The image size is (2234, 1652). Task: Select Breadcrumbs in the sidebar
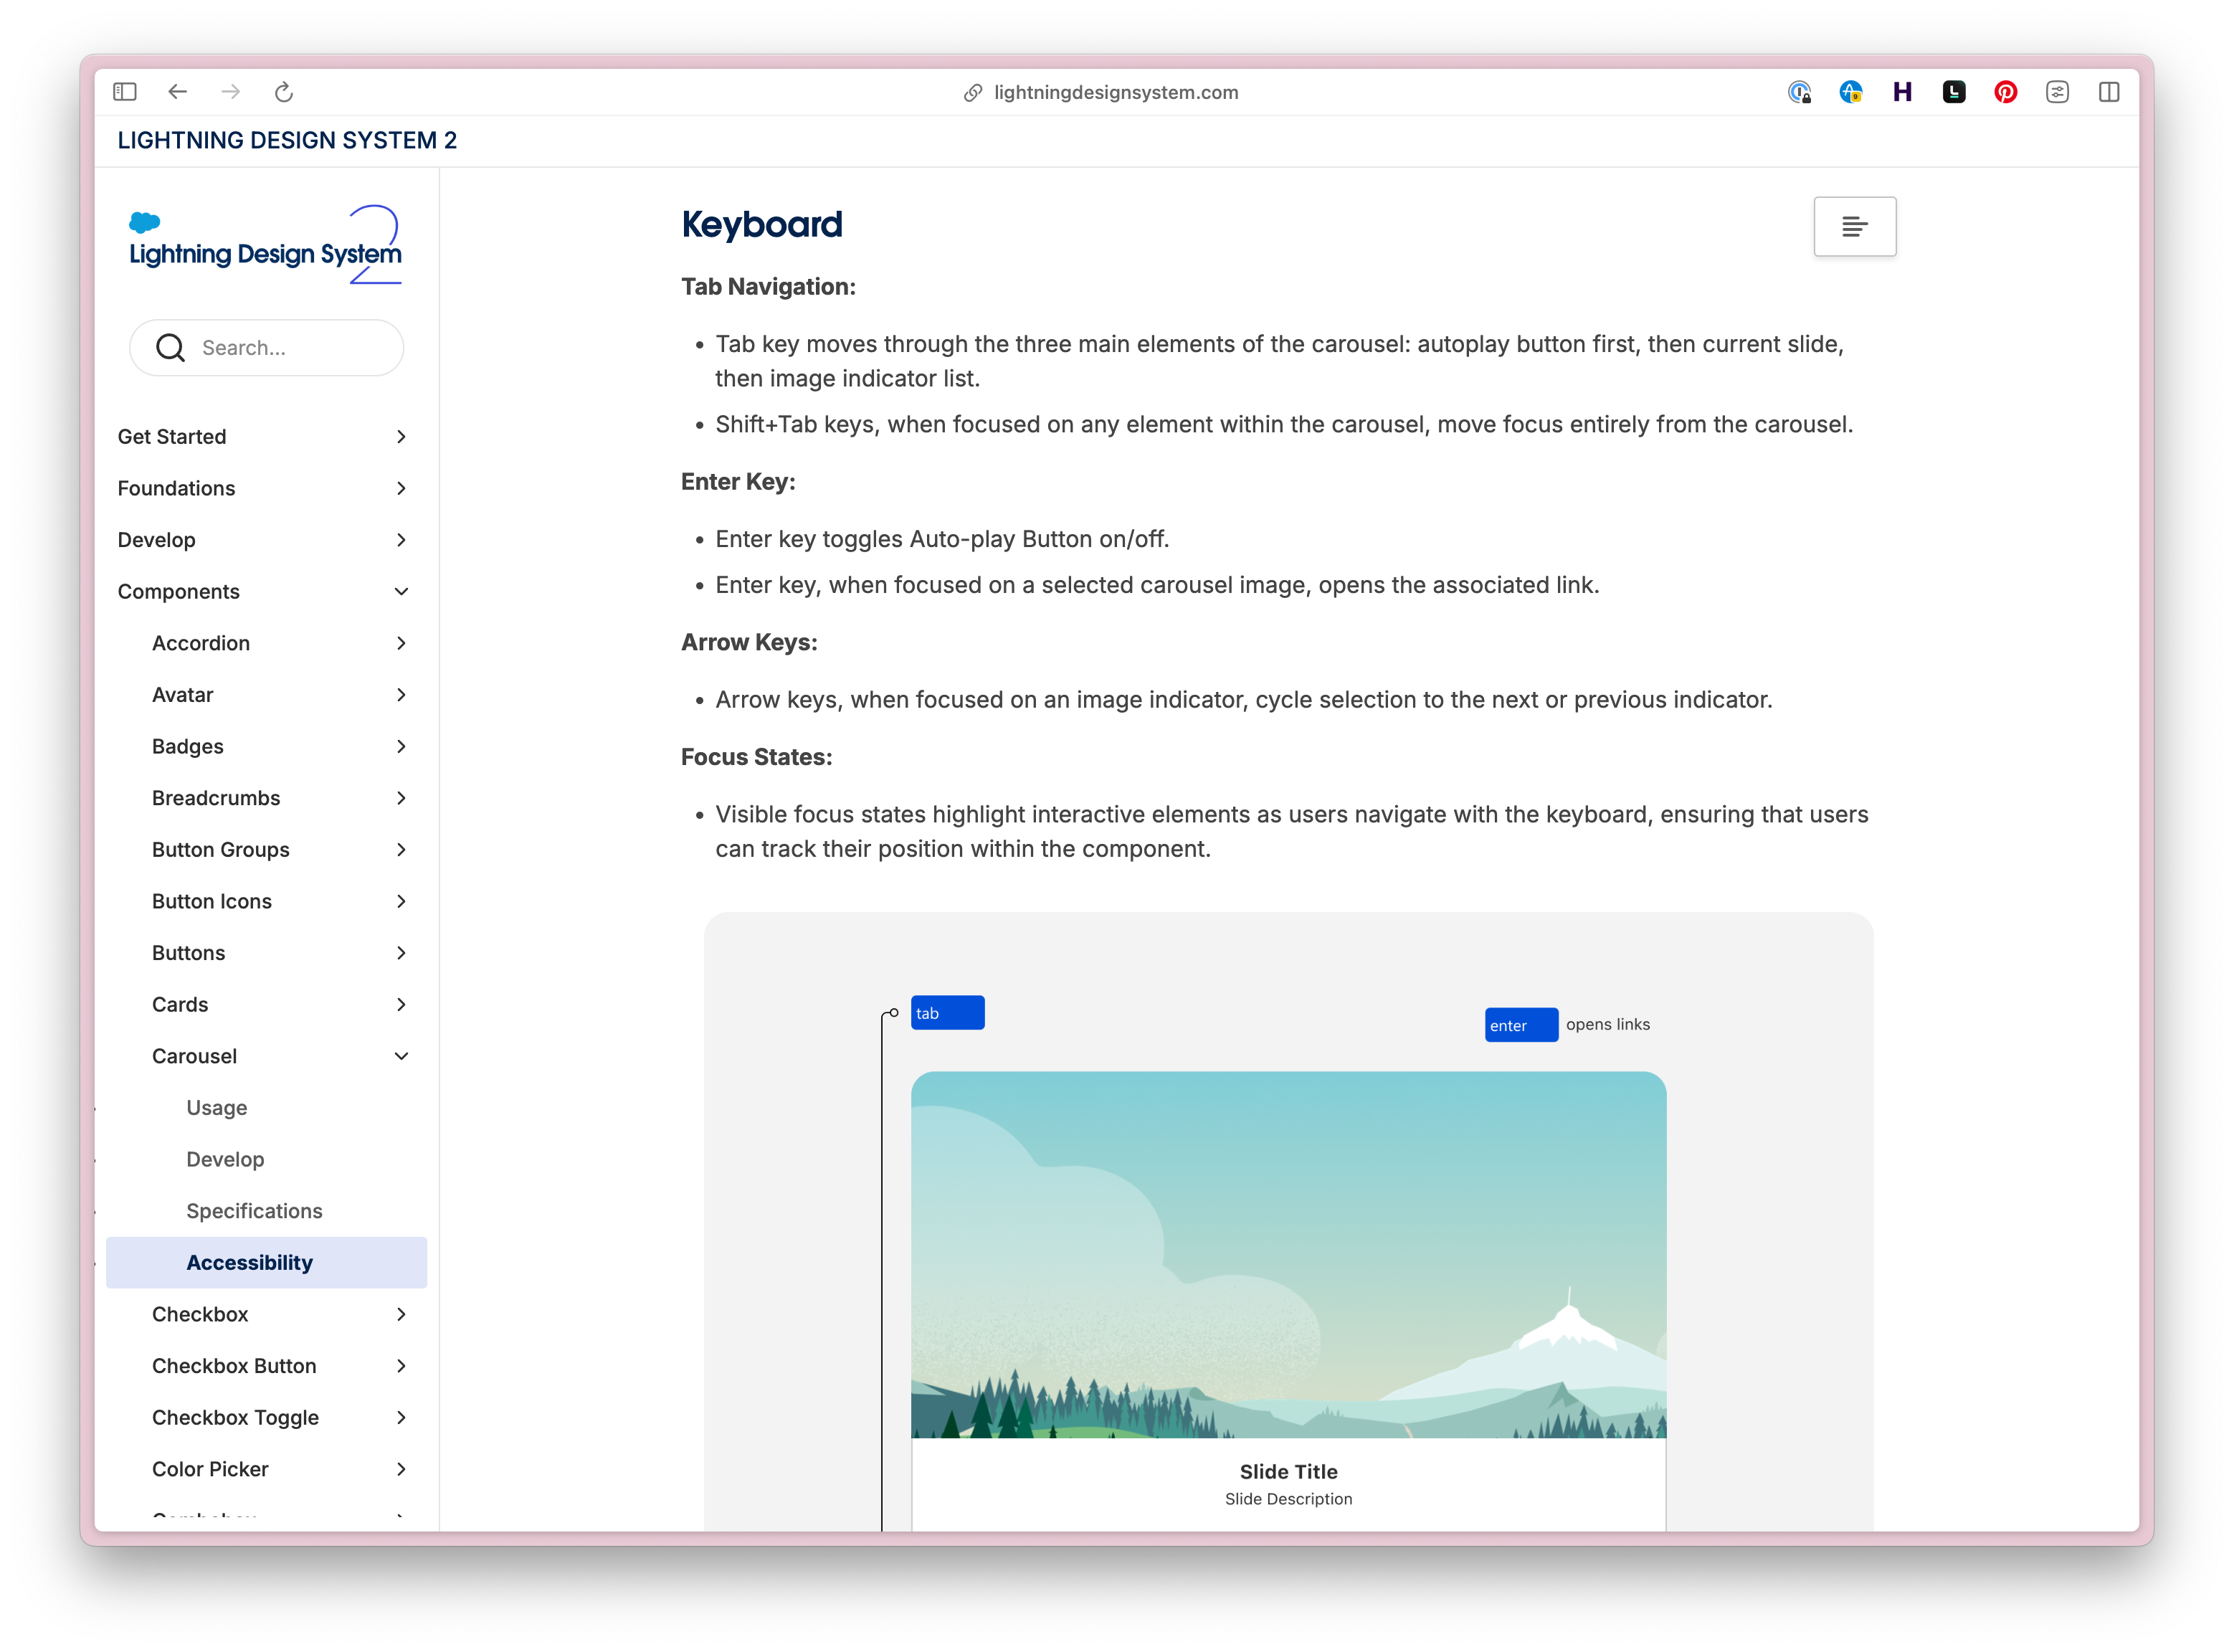[216, 798]
